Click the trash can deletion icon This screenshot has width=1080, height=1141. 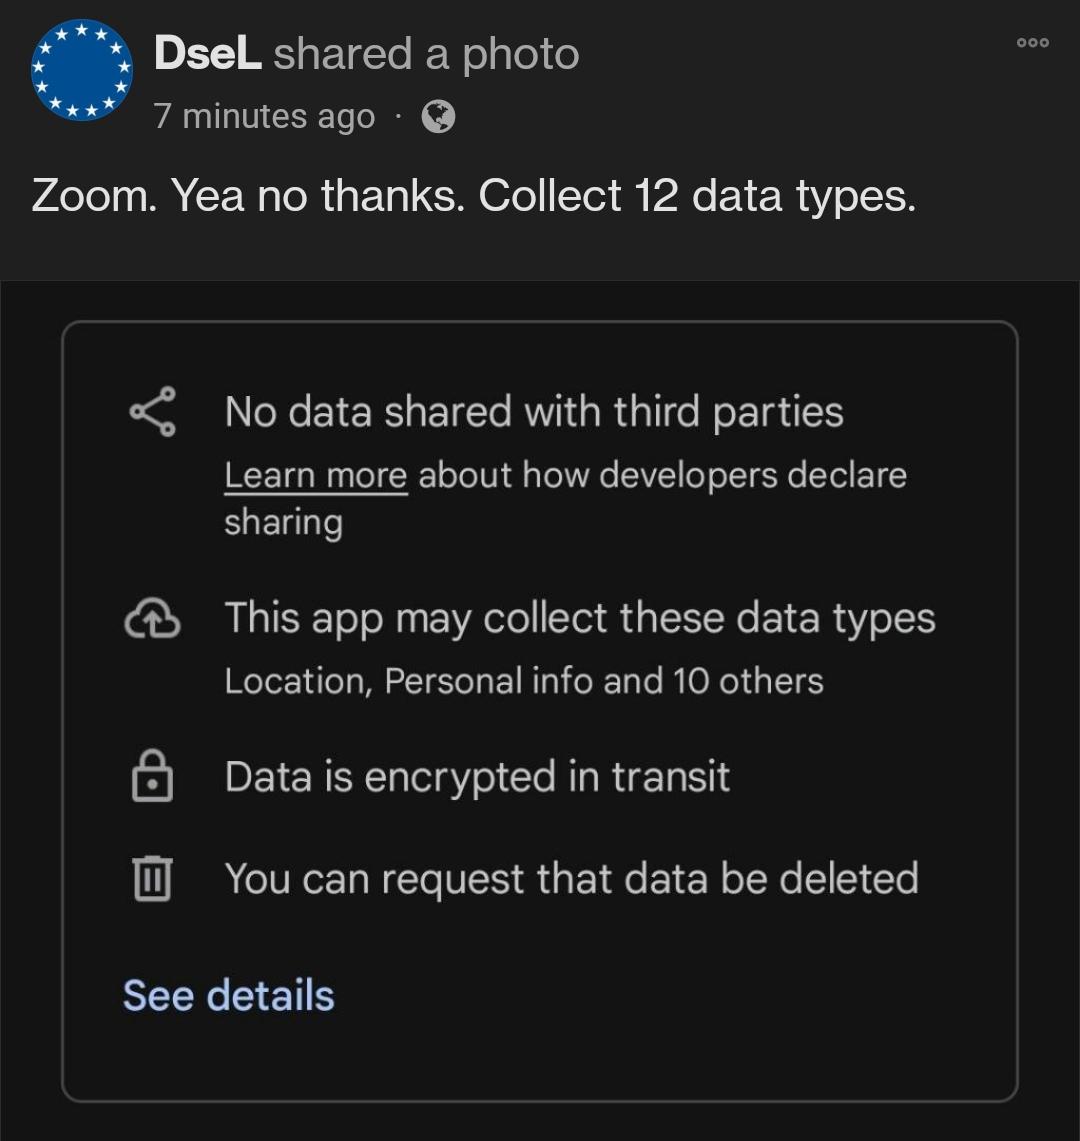(152, 880)
